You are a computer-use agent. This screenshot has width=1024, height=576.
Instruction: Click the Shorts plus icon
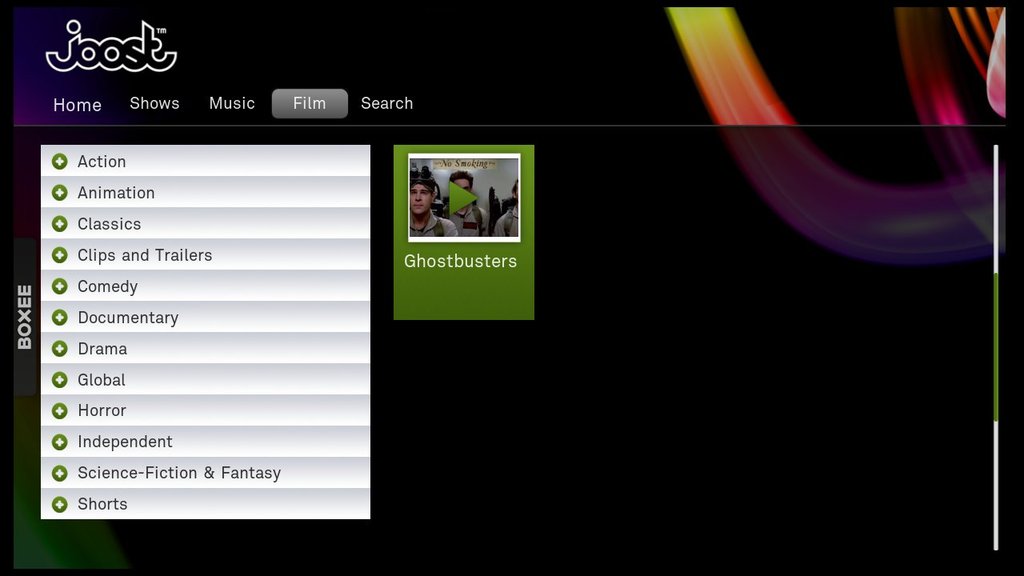pos(59,504)
